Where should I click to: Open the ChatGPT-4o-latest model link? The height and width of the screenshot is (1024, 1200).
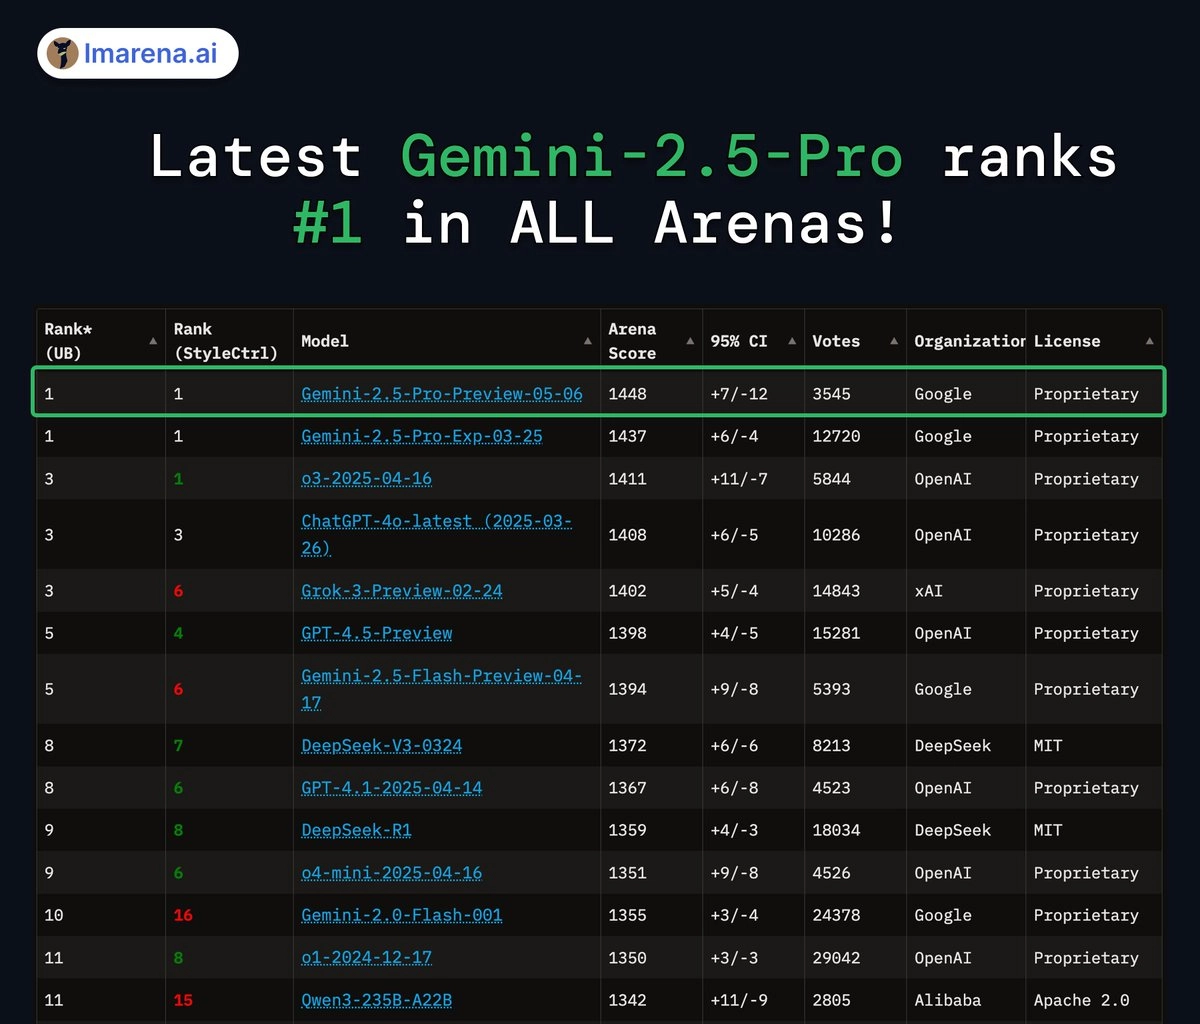tap(437, 534)
